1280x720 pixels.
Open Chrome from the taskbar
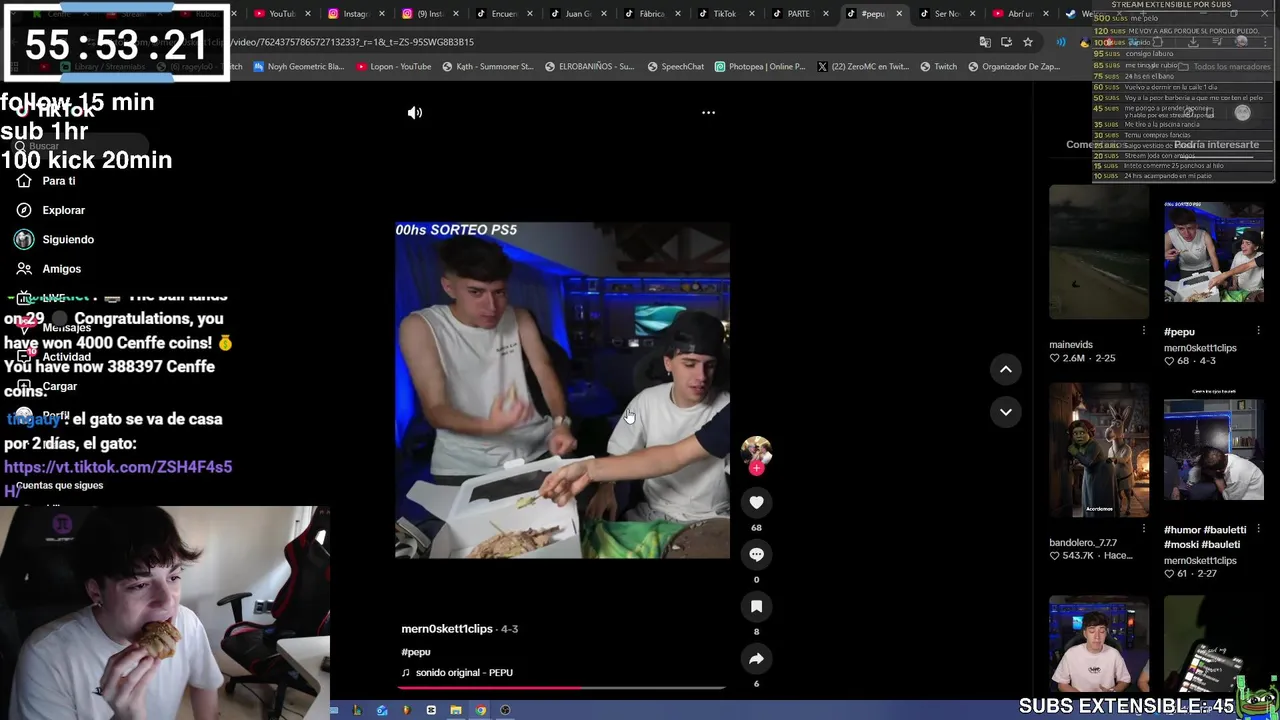[481, 710]
